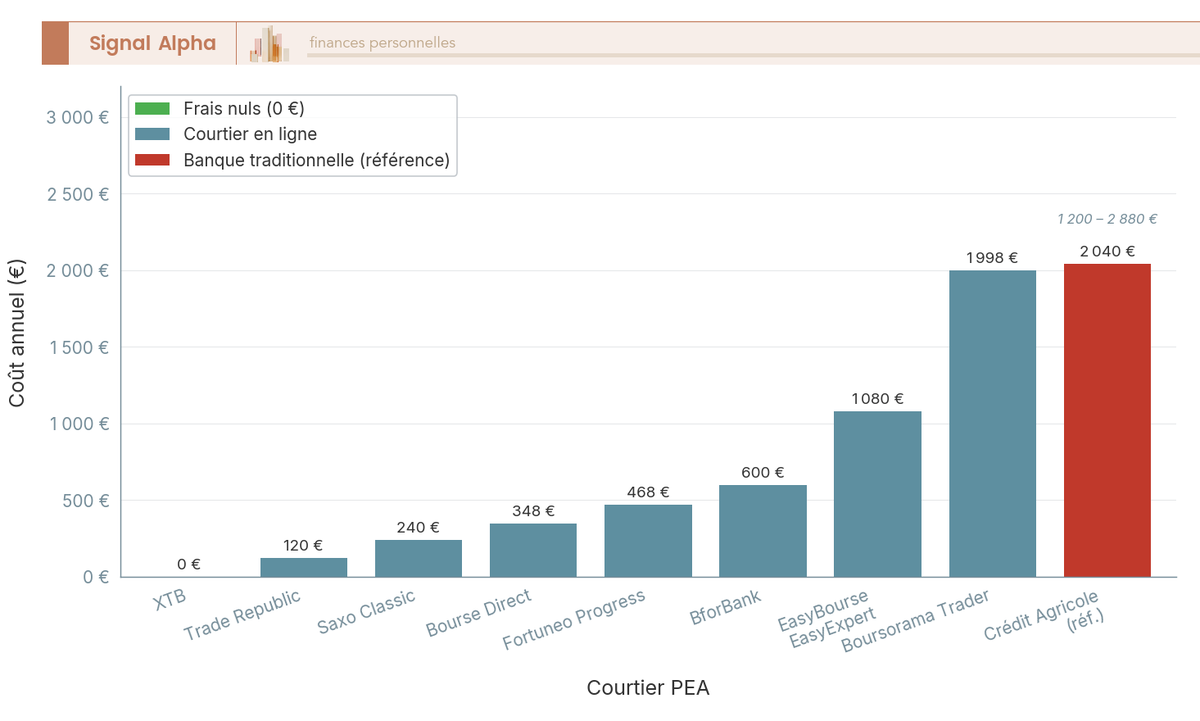Click the Boursorama Trader bar
Image resolution: width=1200 pixels, height=721 pixels.
pos(992,420)
